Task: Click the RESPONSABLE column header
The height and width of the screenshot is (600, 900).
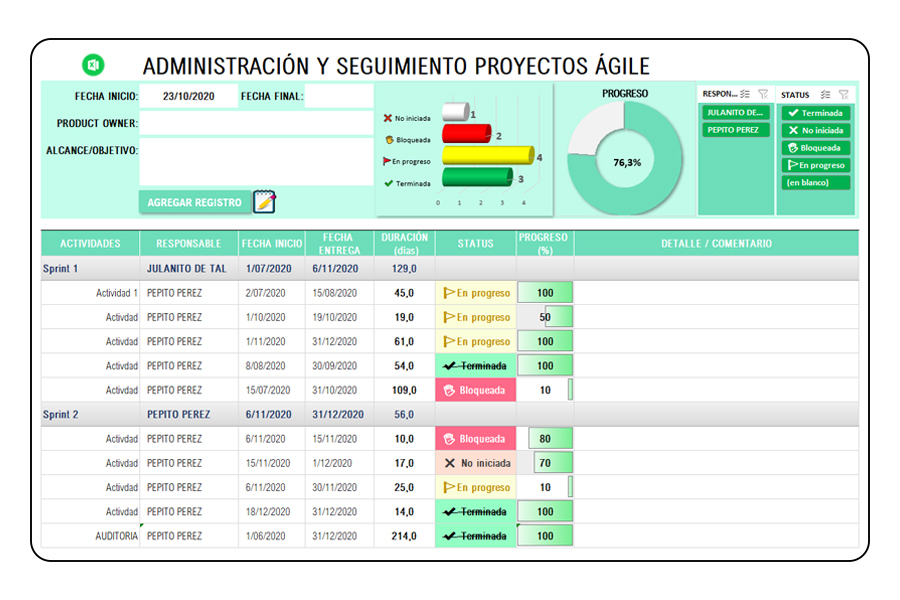Action: tap(189, 243)
